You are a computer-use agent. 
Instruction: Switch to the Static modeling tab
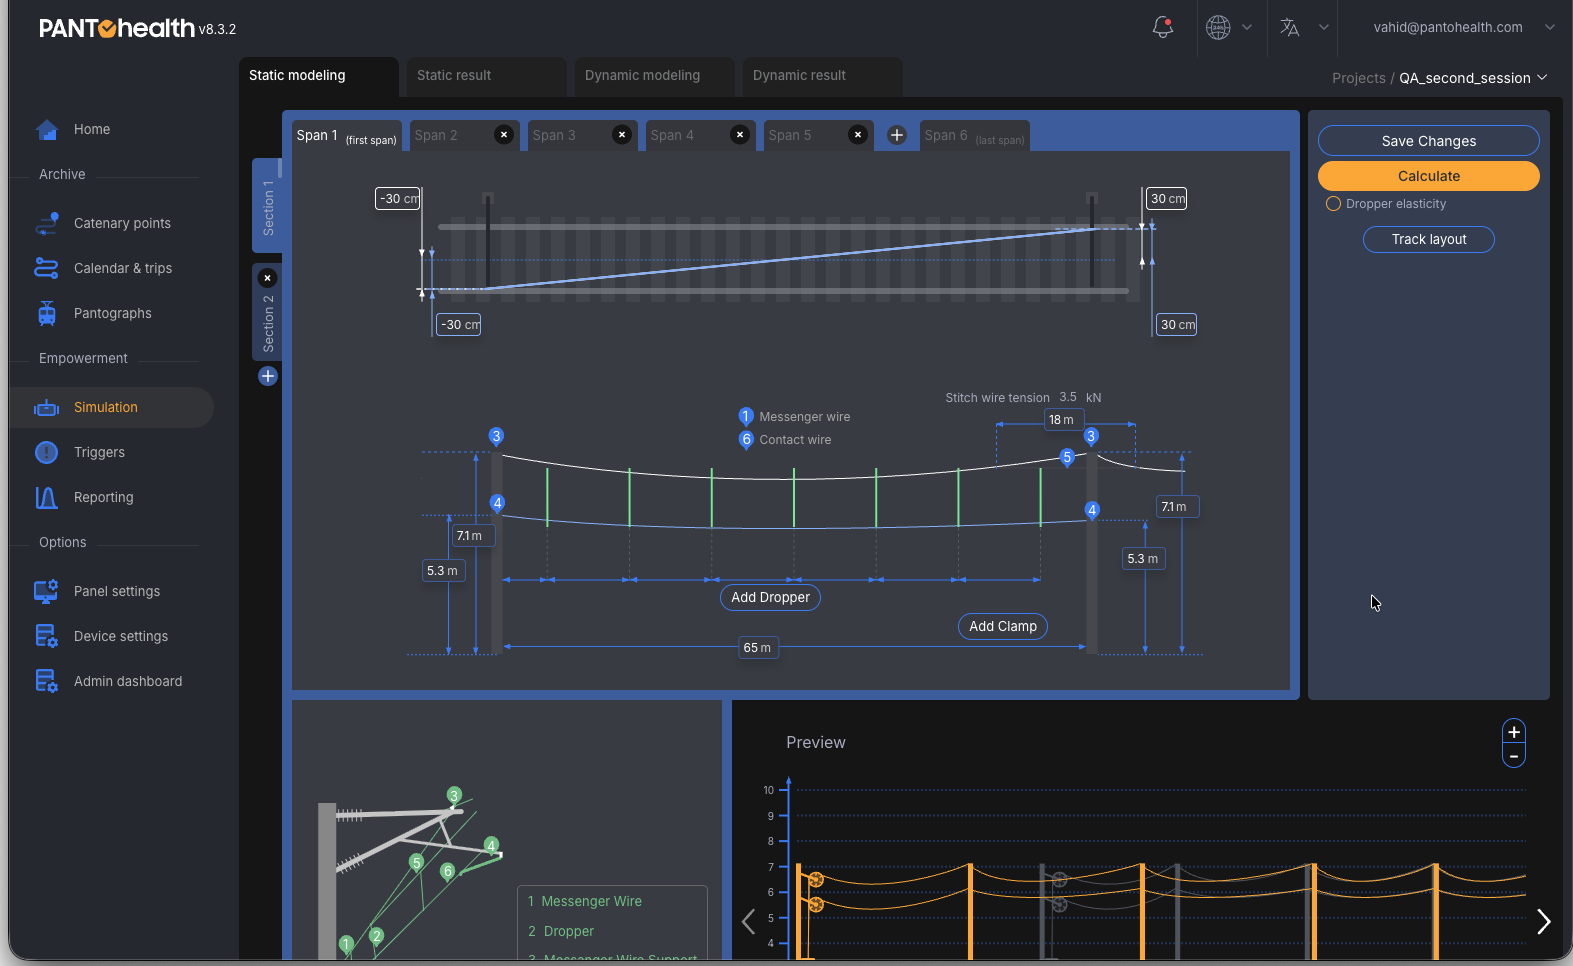coord(318,76)
